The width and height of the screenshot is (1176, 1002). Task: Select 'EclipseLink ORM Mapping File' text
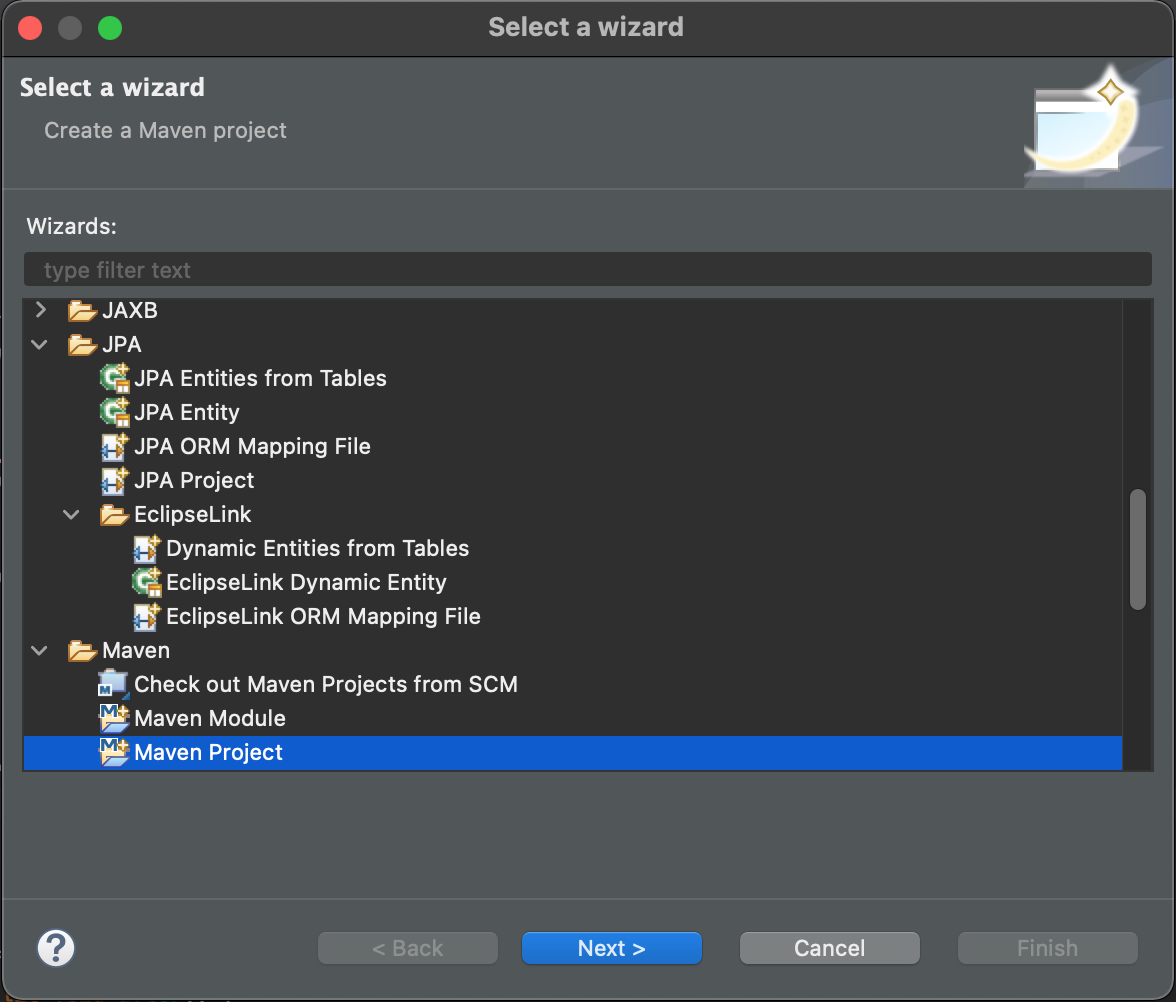323,616
